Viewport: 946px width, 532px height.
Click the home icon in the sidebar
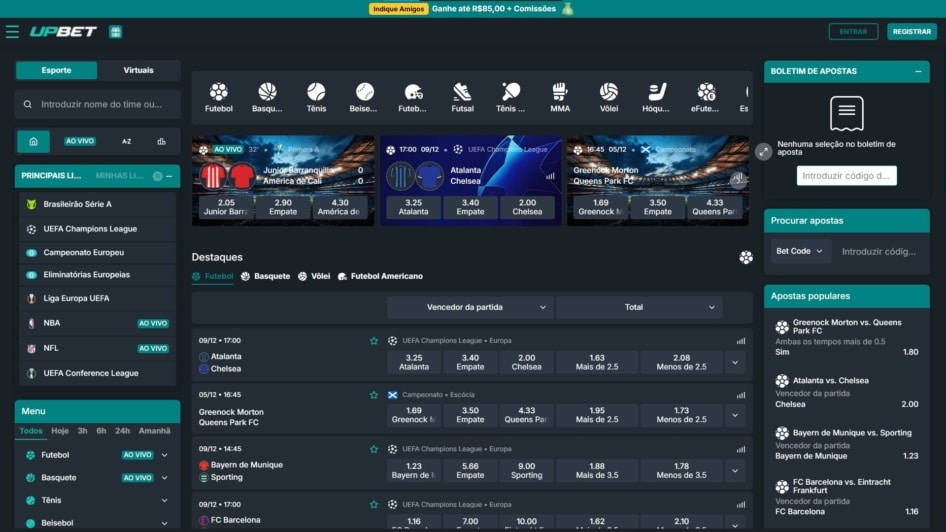coord(33,141)
